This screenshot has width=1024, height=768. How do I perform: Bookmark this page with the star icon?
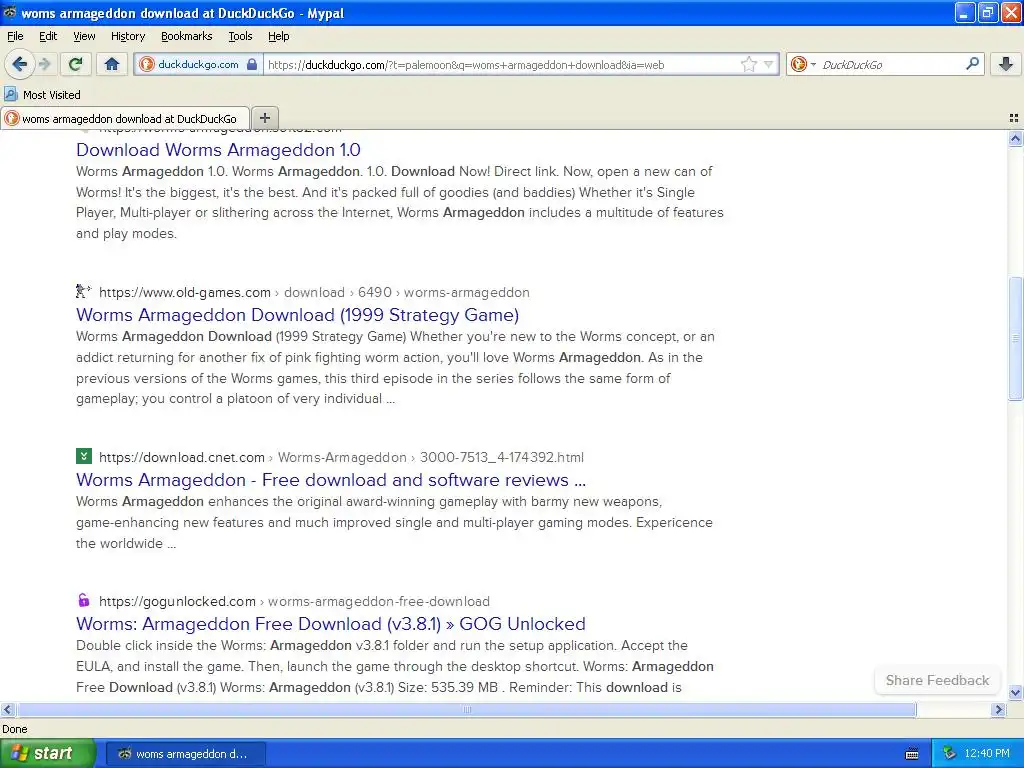click(x=749, y=64)
